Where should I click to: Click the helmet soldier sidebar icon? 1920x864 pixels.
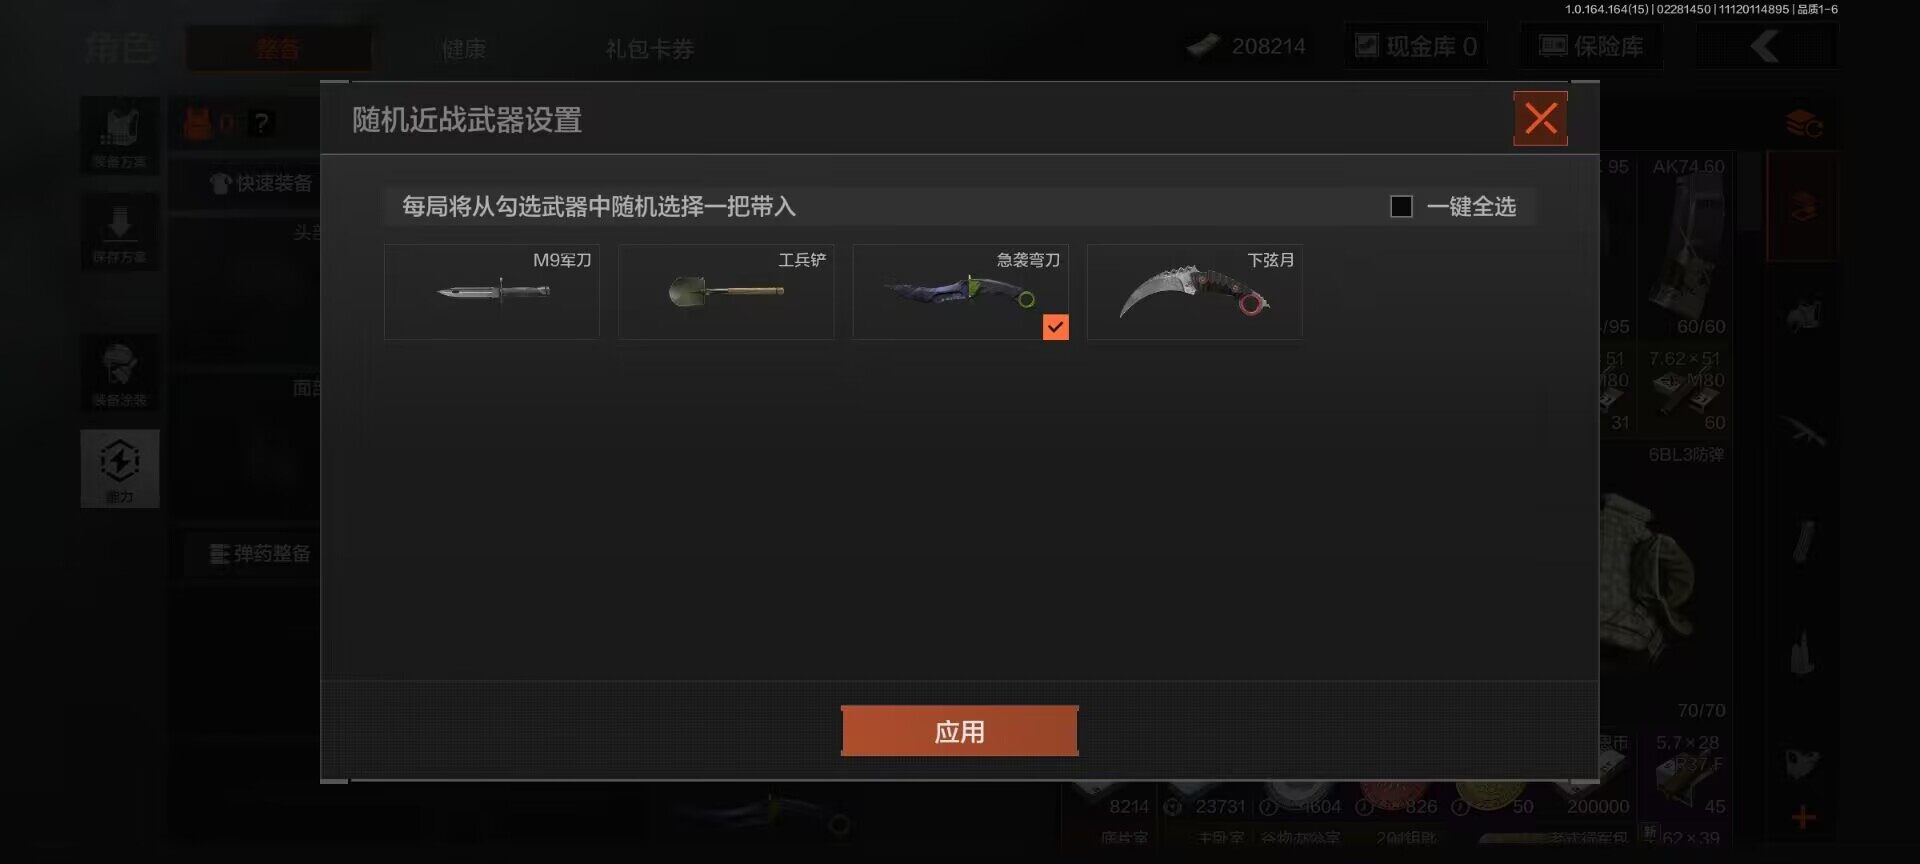pyautogui.click(x=120, y=373)
